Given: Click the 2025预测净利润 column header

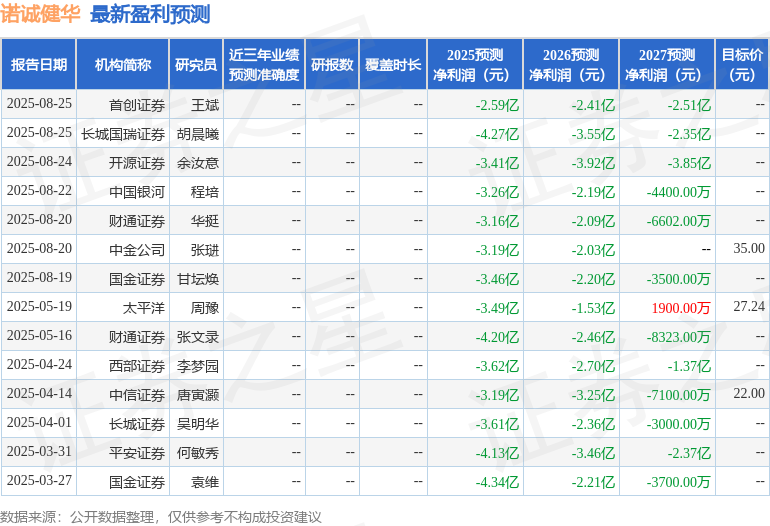Looking at the screenshot, I should 475,64.
